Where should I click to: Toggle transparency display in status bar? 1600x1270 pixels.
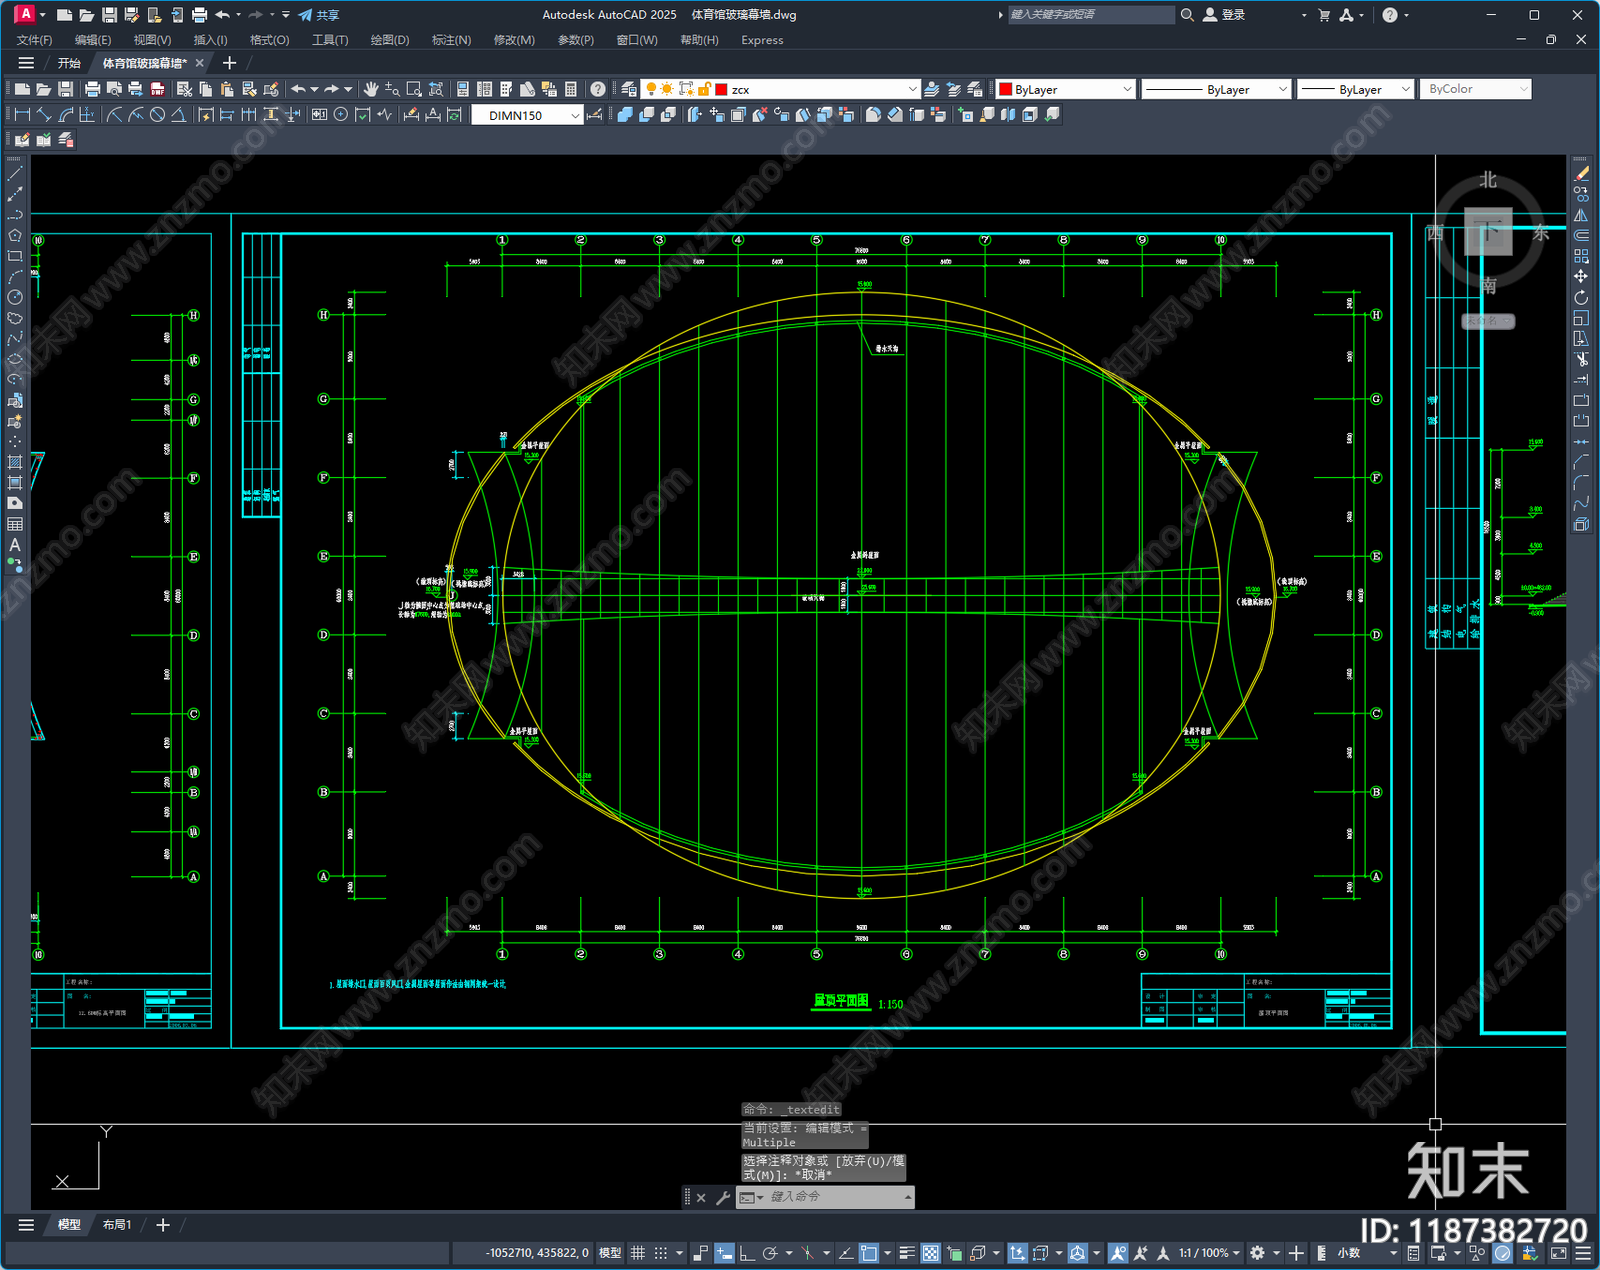pos(931,1253)
